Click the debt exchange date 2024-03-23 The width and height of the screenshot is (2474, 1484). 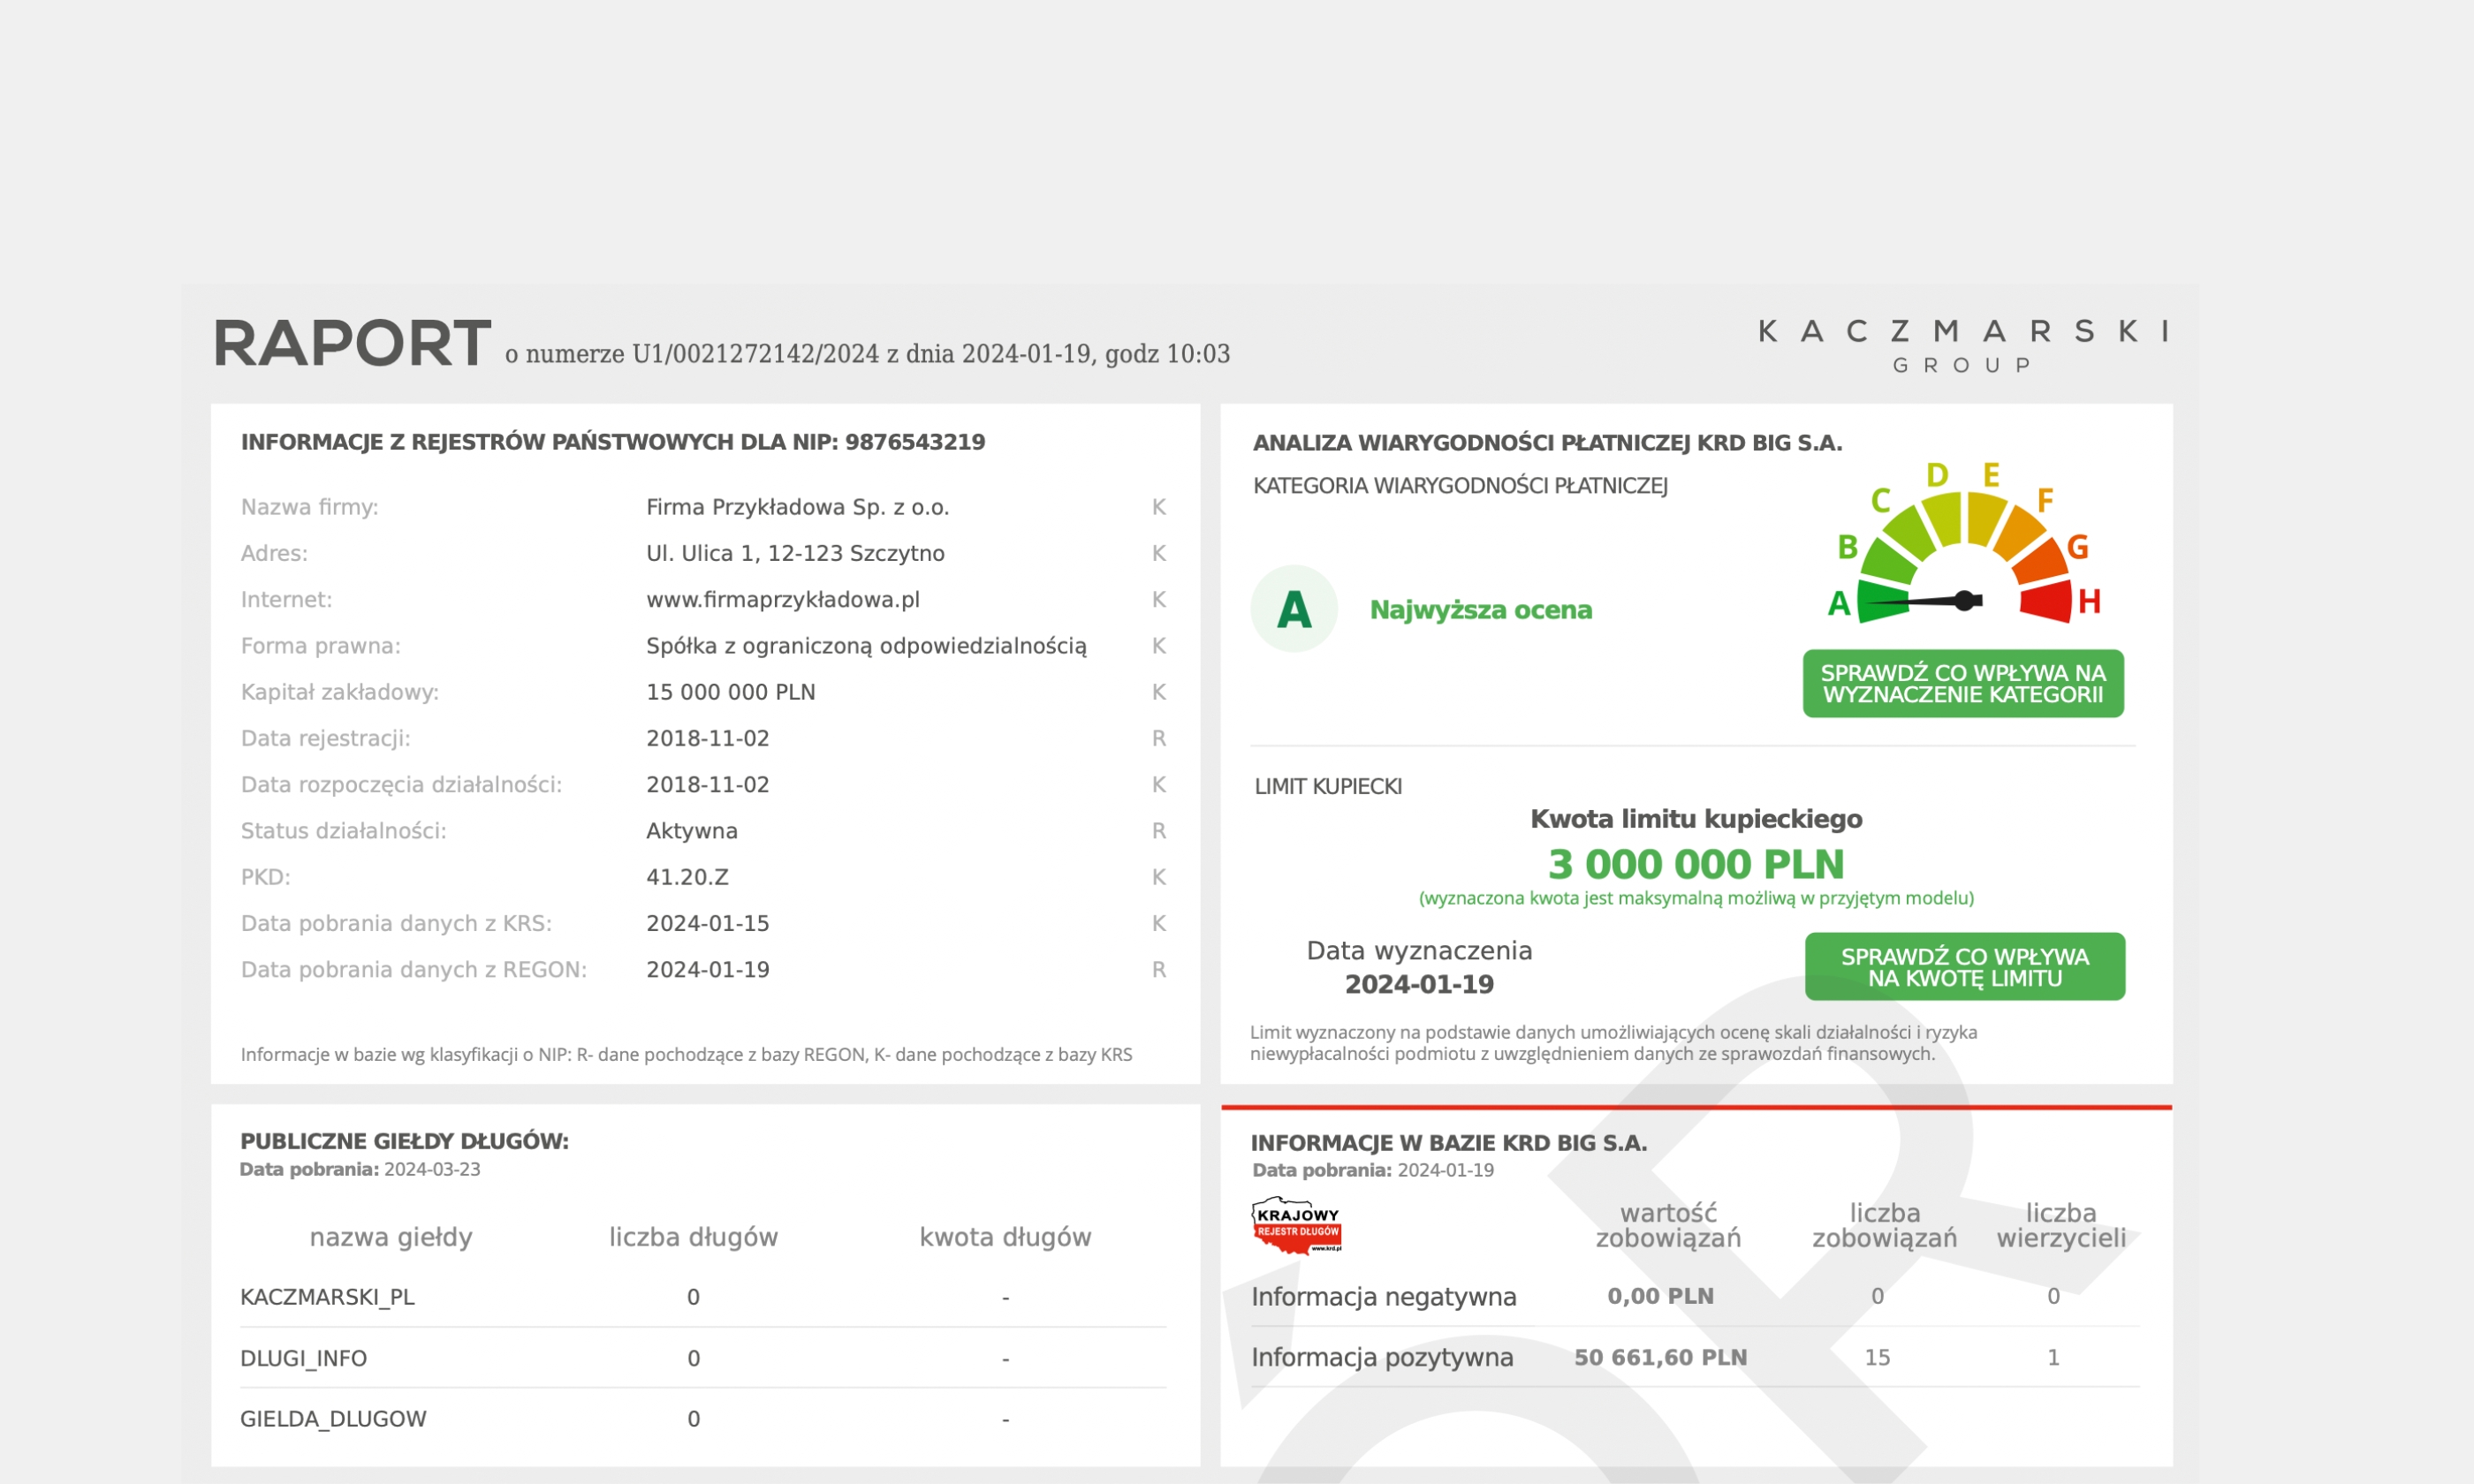[x=433, y=1169]
